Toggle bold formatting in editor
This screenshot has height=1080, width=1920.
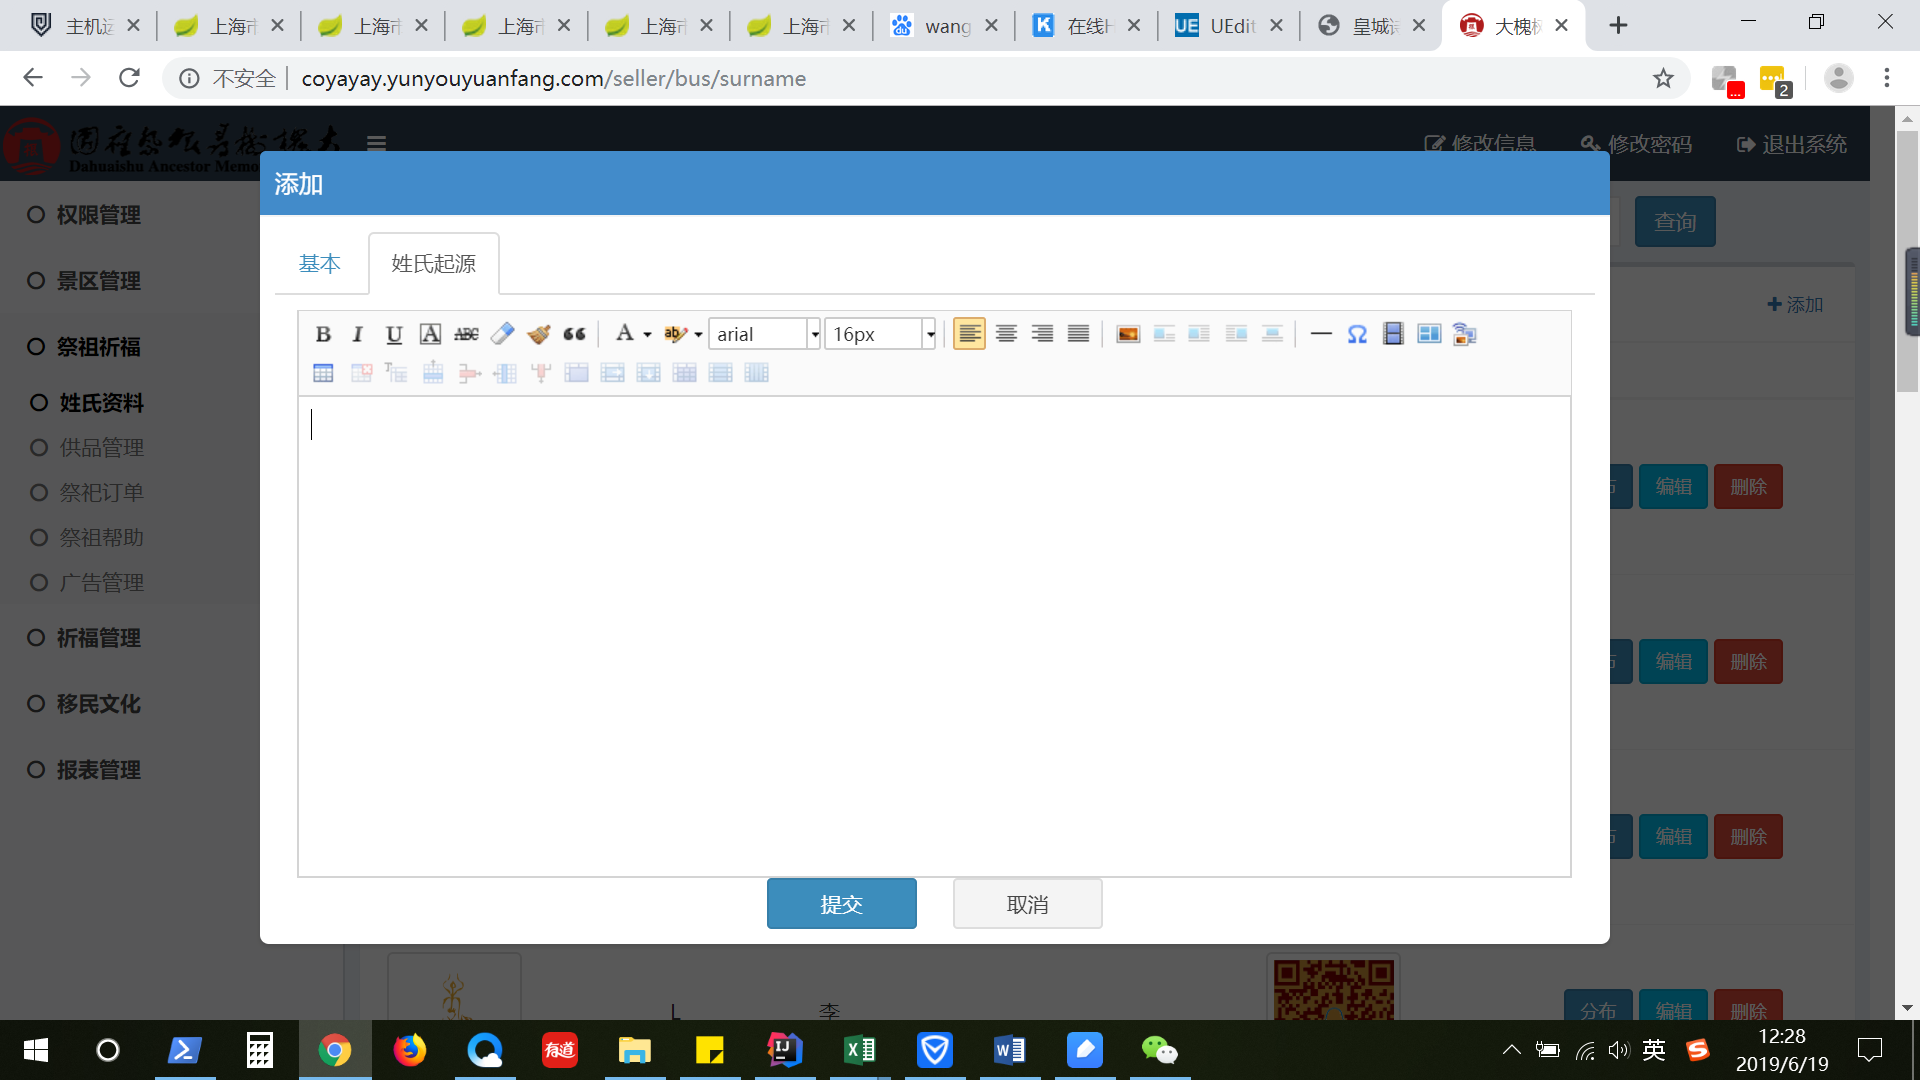(323, 334)
